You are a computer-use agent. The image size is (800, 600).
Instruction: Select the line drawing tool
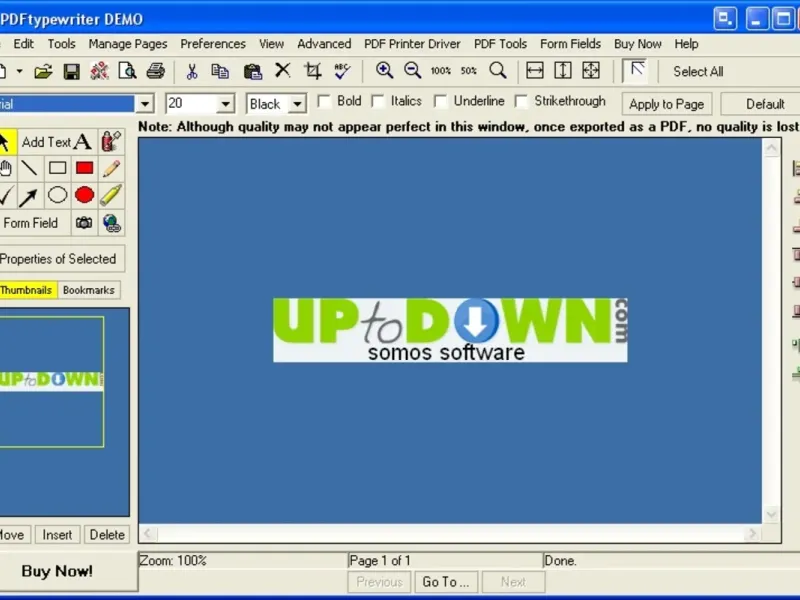click(30, 168)
